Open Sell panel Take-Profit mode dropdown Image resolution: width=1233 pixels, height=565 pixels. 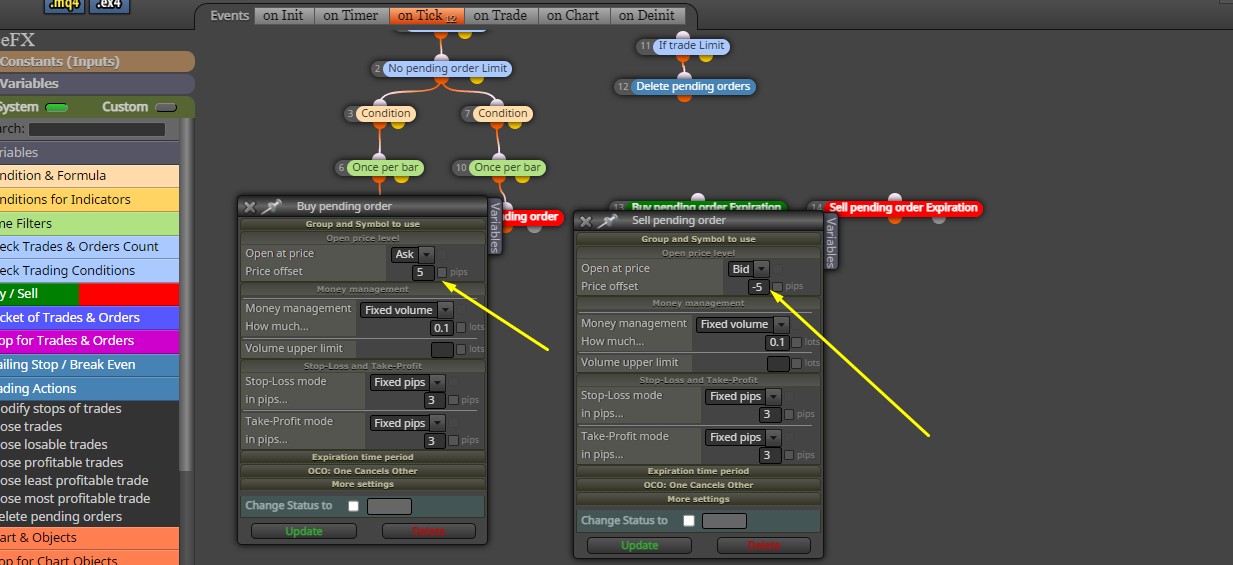(743, 438)
